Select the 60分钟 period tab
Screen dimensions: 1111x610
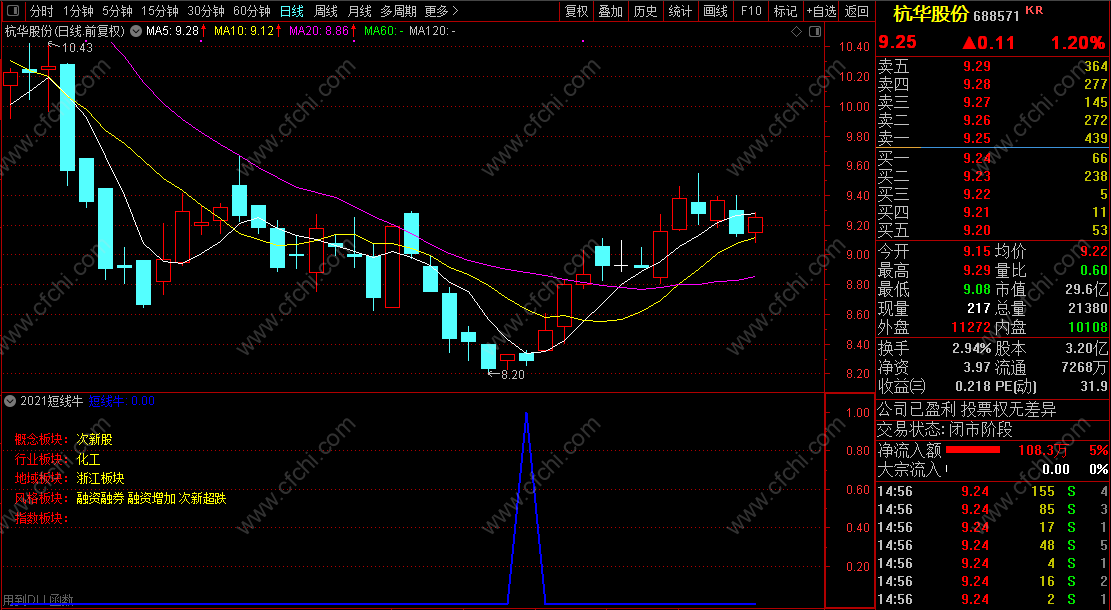(x=252, y=11)
